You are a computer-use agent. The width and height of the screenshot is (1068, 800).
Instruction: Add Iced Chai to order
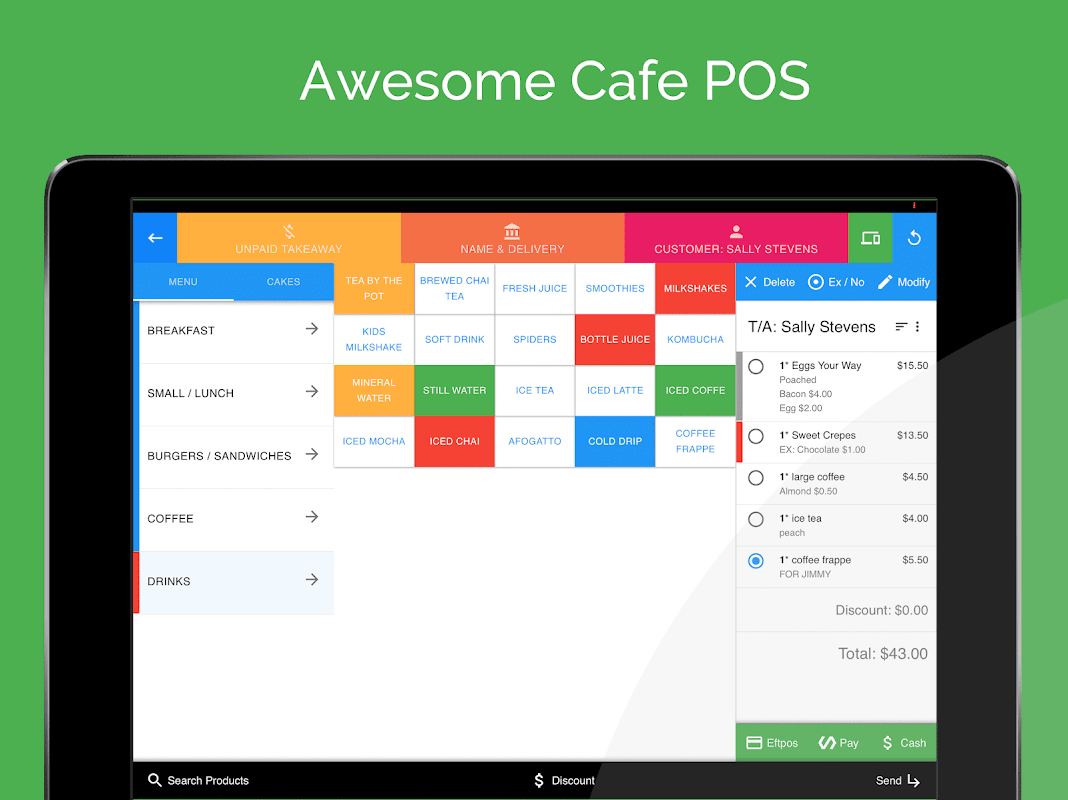tap(454, 441)
